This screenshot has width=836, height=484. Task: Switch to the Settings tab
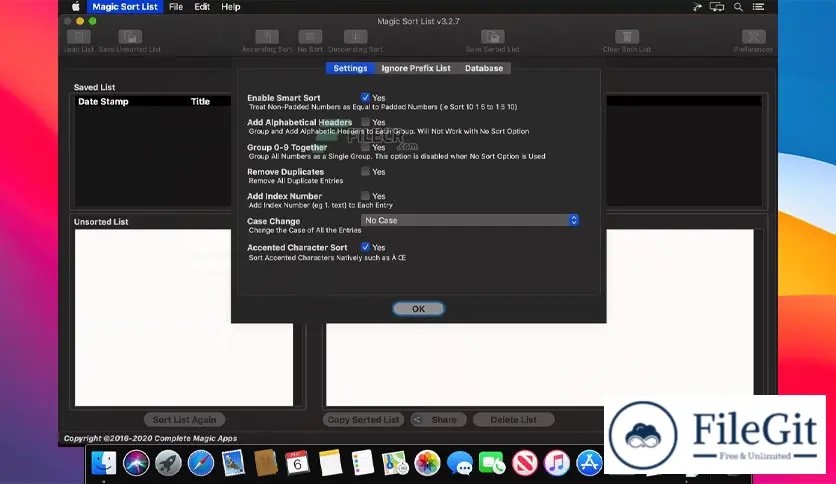click(x=350, y=68)
